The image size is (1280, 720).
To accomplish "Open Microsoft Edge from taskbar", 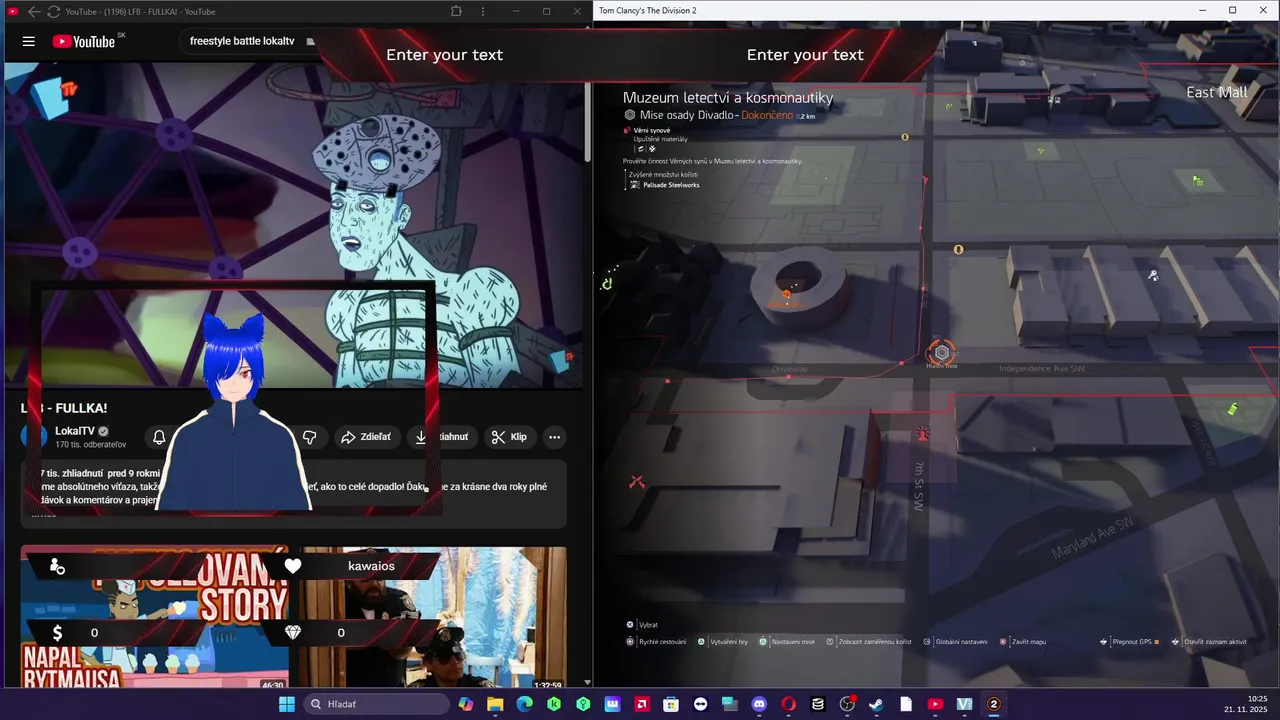I will [524, 704].
